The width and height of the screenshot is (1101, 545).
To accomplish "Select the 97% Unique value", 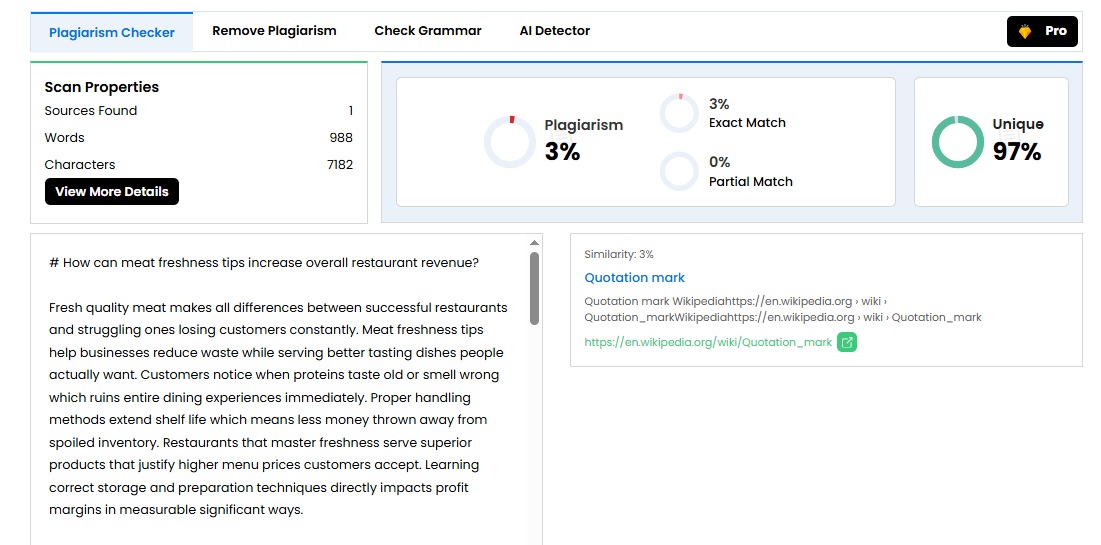I will click(x=1017, y=152).
